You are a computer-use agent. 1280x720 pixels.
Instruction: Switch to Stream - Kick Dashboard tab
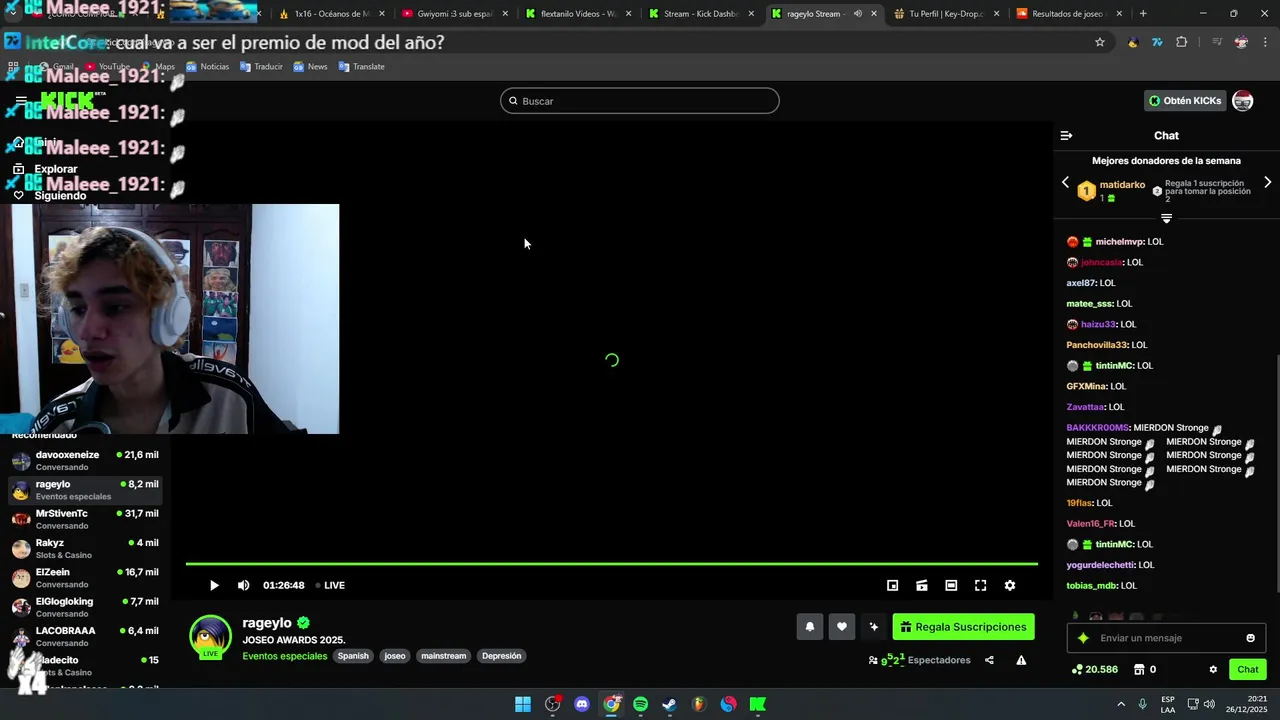(700, 14)
